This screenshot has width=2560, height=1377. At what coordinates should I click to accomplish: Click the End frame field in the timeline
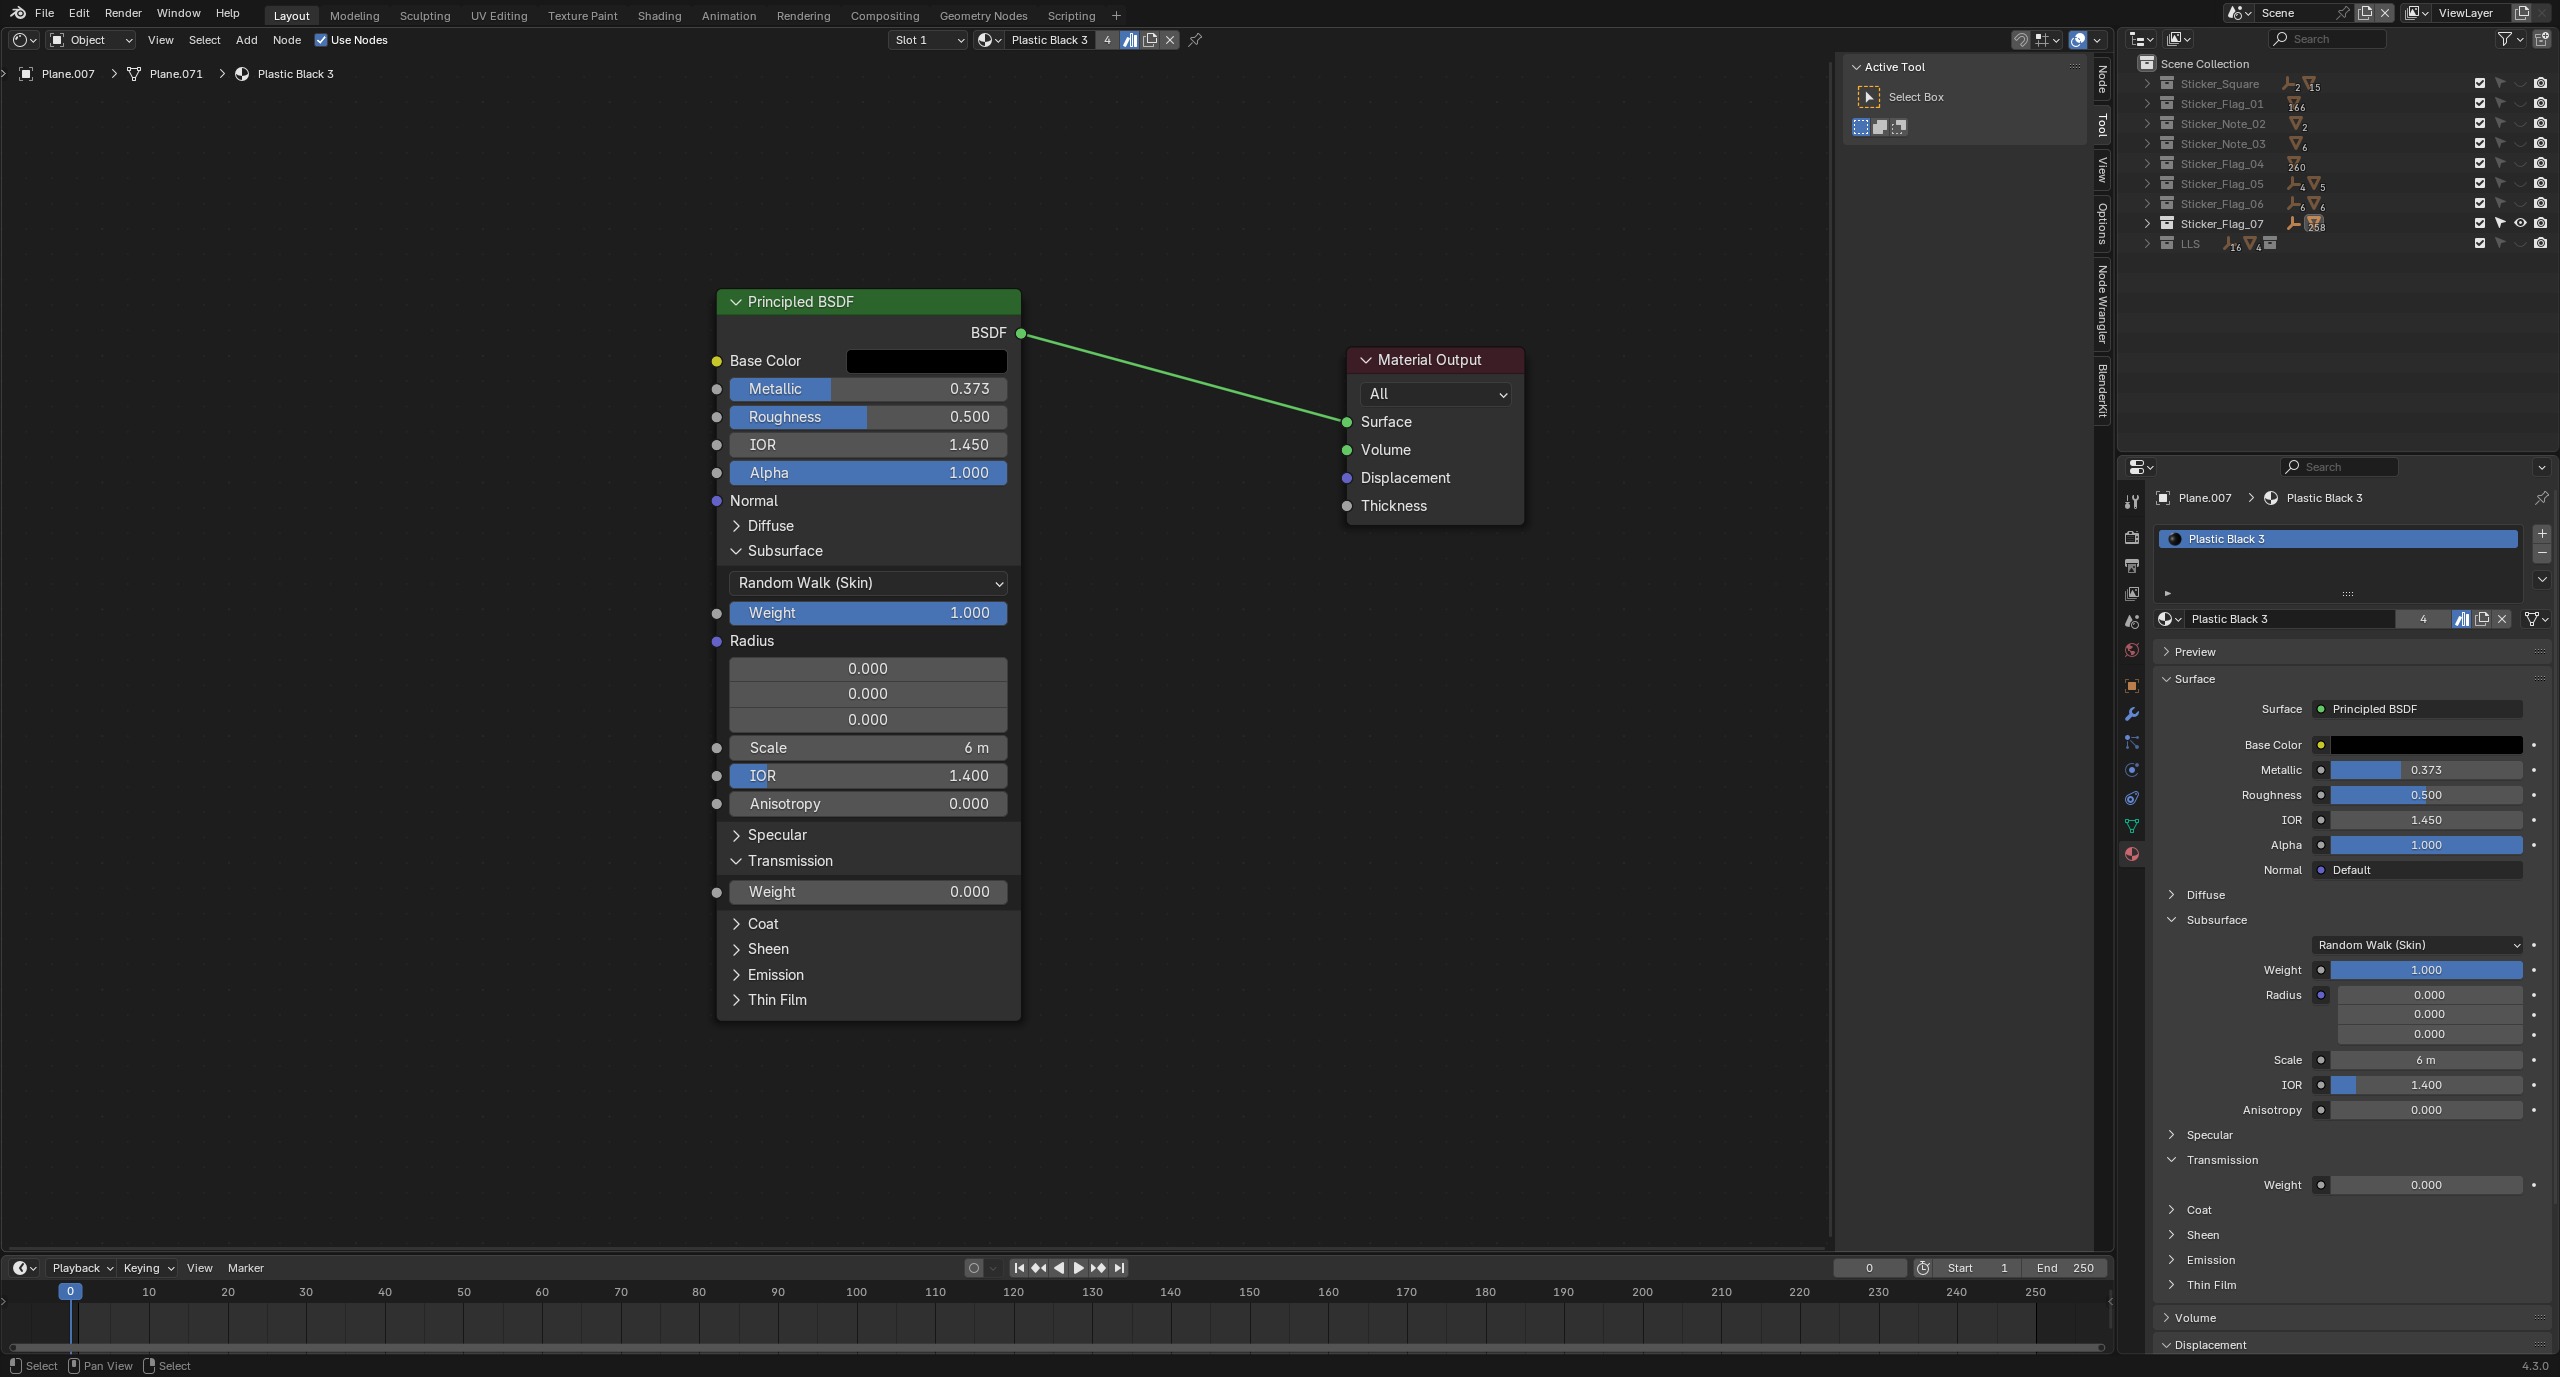point(2066,1268)
